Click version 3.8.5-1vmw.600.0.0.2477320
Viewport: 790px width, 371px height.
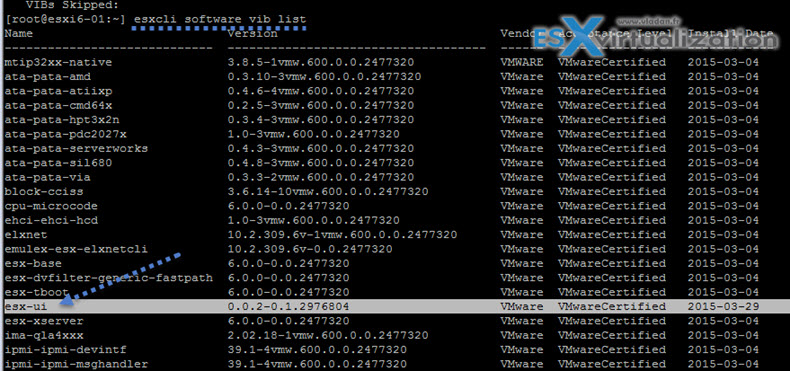[320, 63]
